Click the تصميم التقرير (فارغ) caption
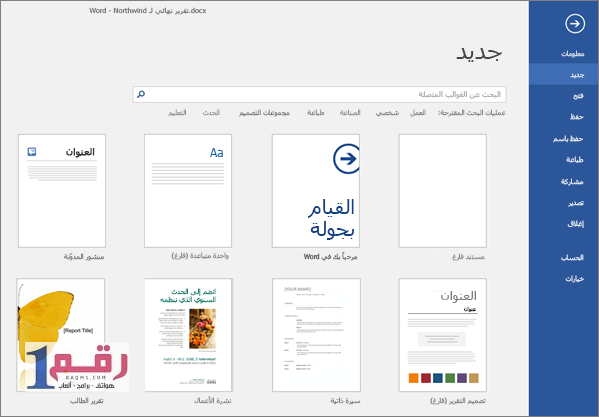Viewport: 599px width, 417px height. [x=458, y=401]
